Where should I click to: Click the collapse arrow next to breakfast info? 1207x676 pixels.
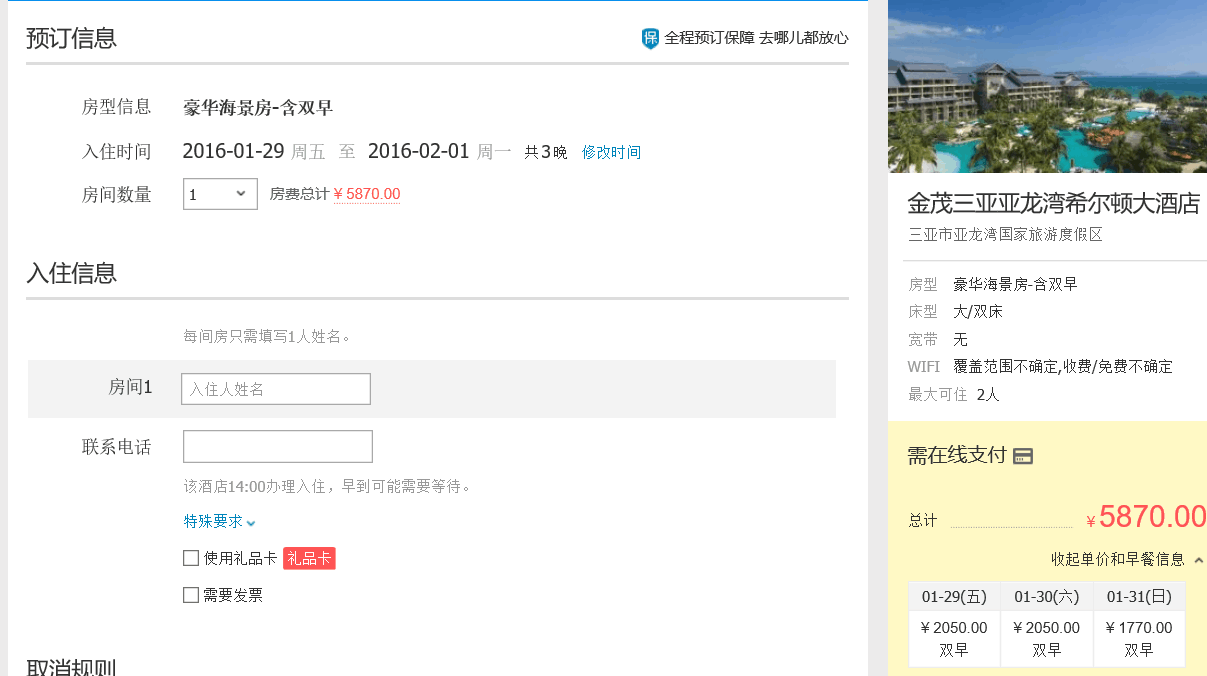pos(1198,560)
